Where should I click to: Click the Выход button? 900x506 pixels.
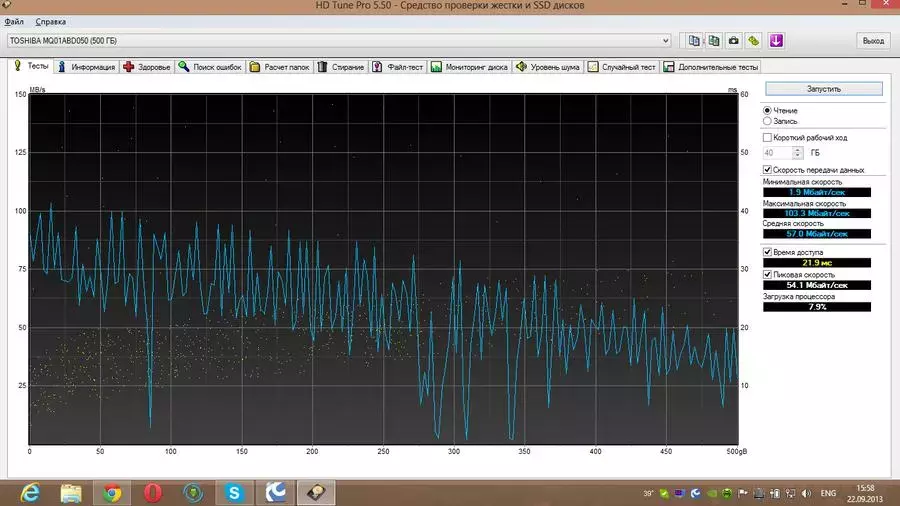tap(873, 41)
